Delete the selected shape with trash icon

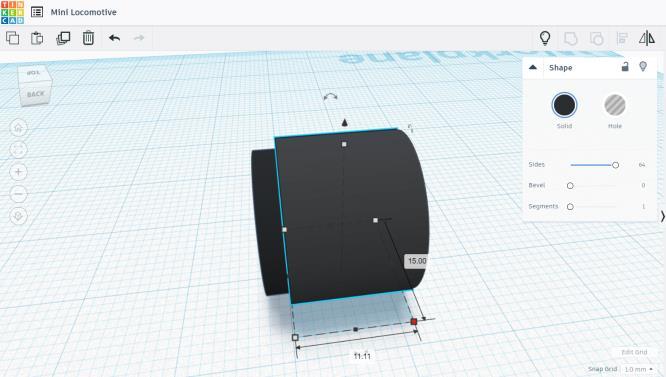88,38
